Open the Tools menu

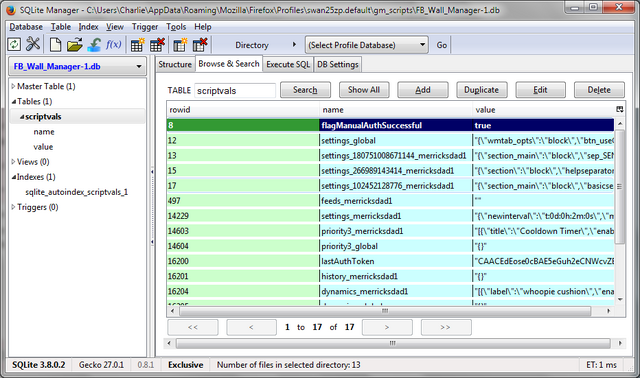[176, 27]
